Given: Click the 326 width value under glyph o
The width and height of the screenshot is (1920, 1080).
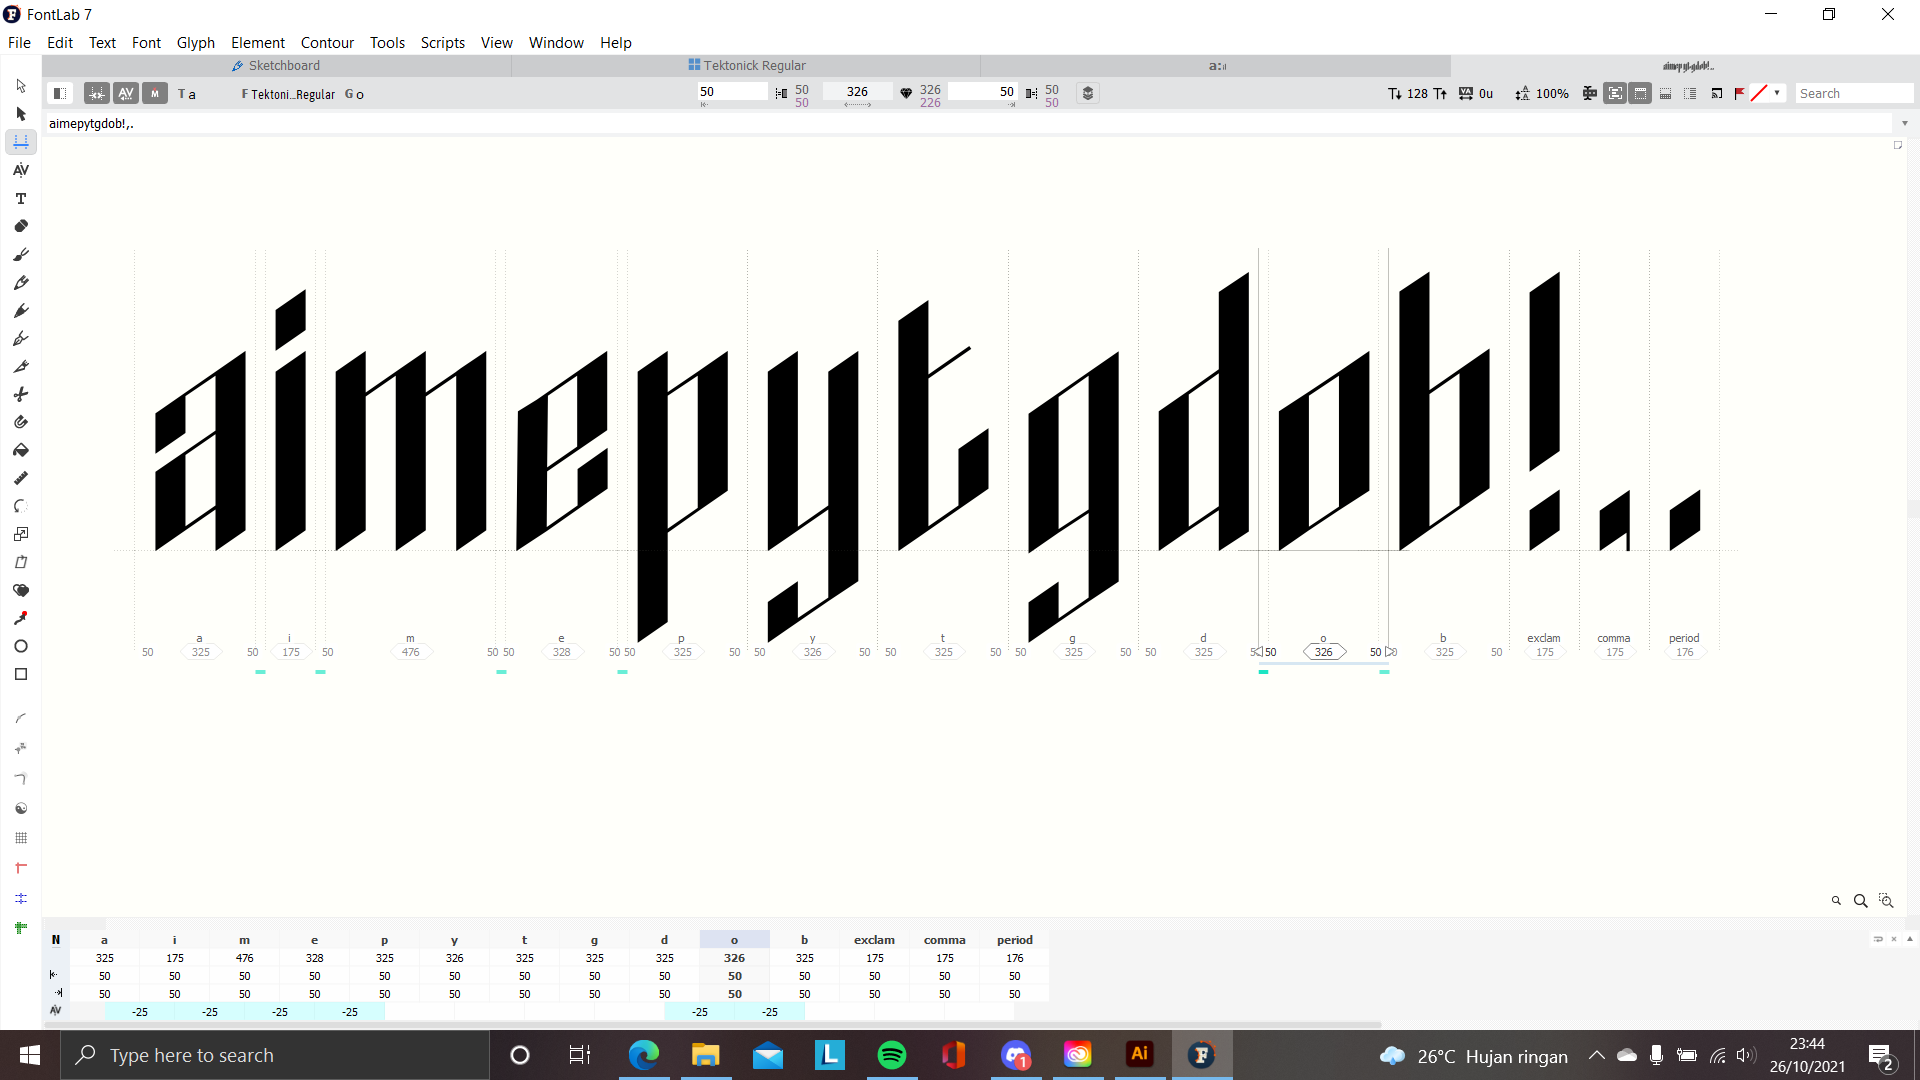Looking at the screenshot, I should 1323,652.
